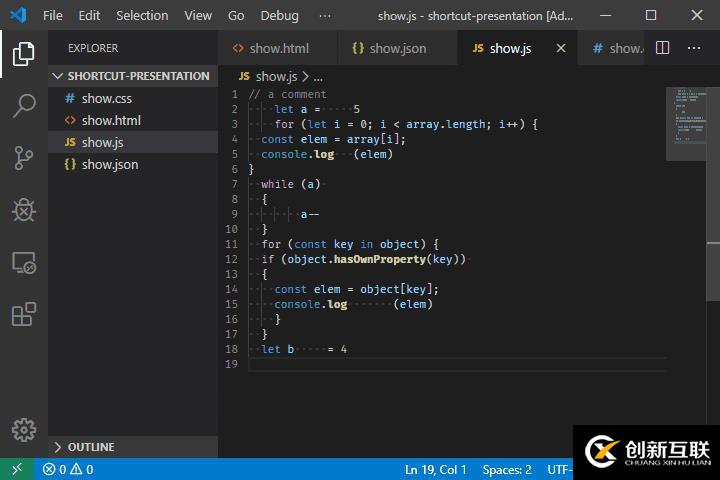Viewport: 720px width, 480px height.
Task: Click the VS Code logo icon
Action: coord(18,15)
